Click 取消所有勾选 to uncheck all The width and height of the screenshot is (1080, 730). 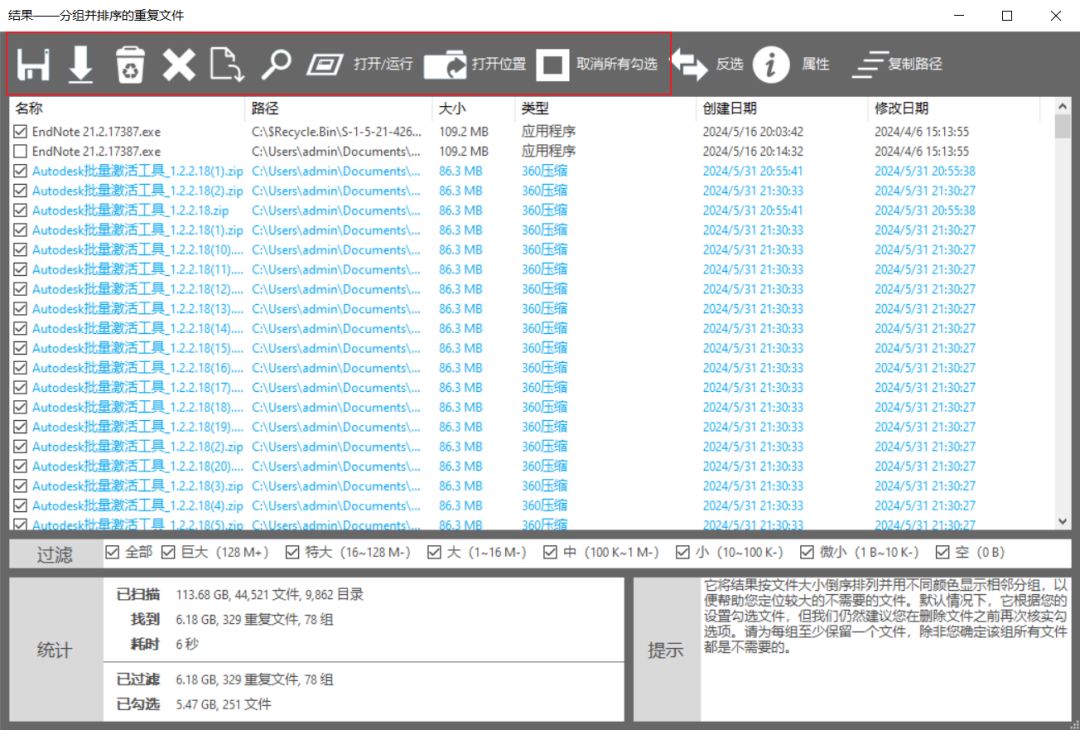(596, 64)
